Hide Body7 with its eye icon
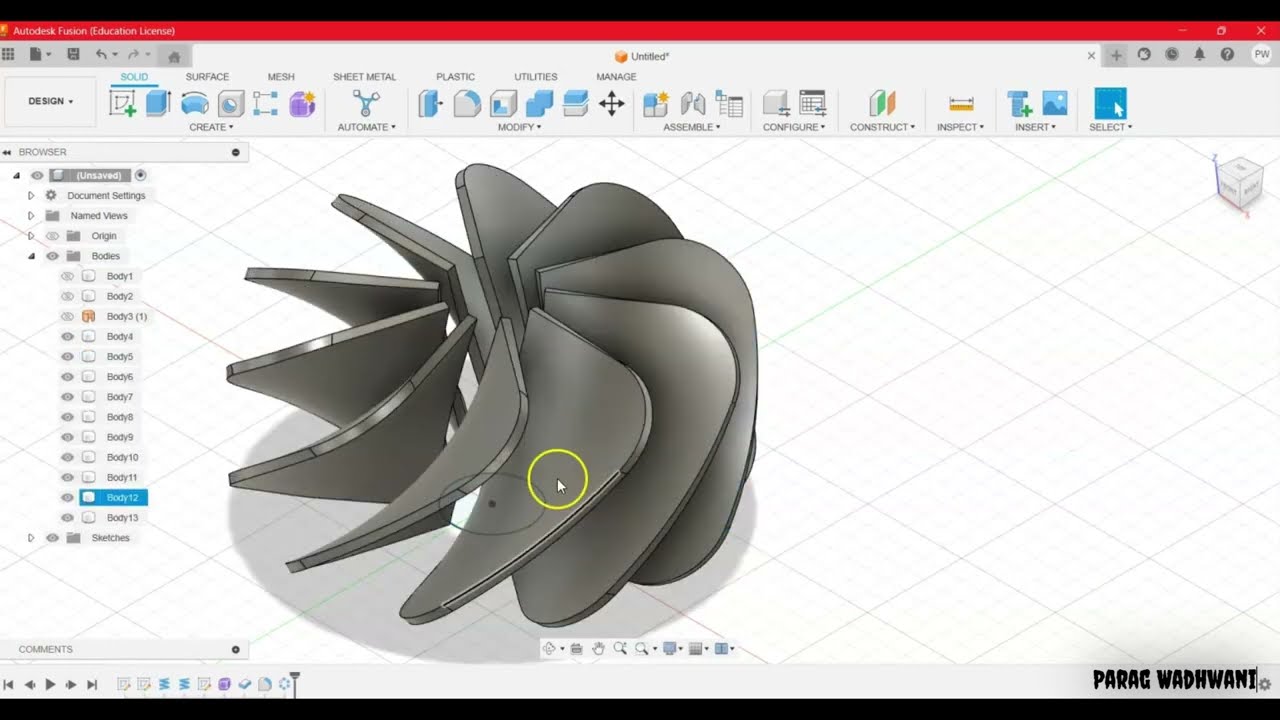Image resolution: width=1280 pixels, height=720 pixels. coord(67,397)
